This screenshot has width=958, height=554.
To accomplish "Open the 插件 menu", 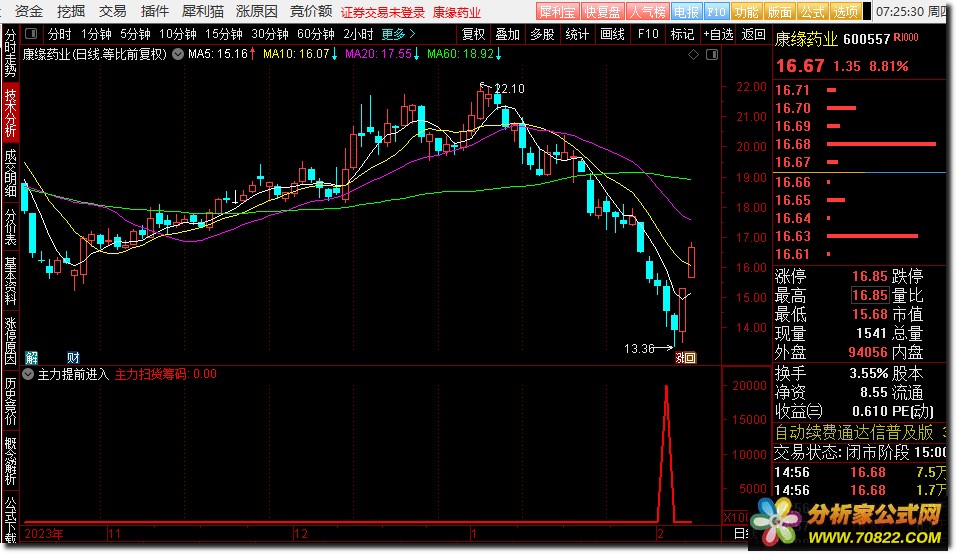I will pyautogui.click(x=155, y=11).
